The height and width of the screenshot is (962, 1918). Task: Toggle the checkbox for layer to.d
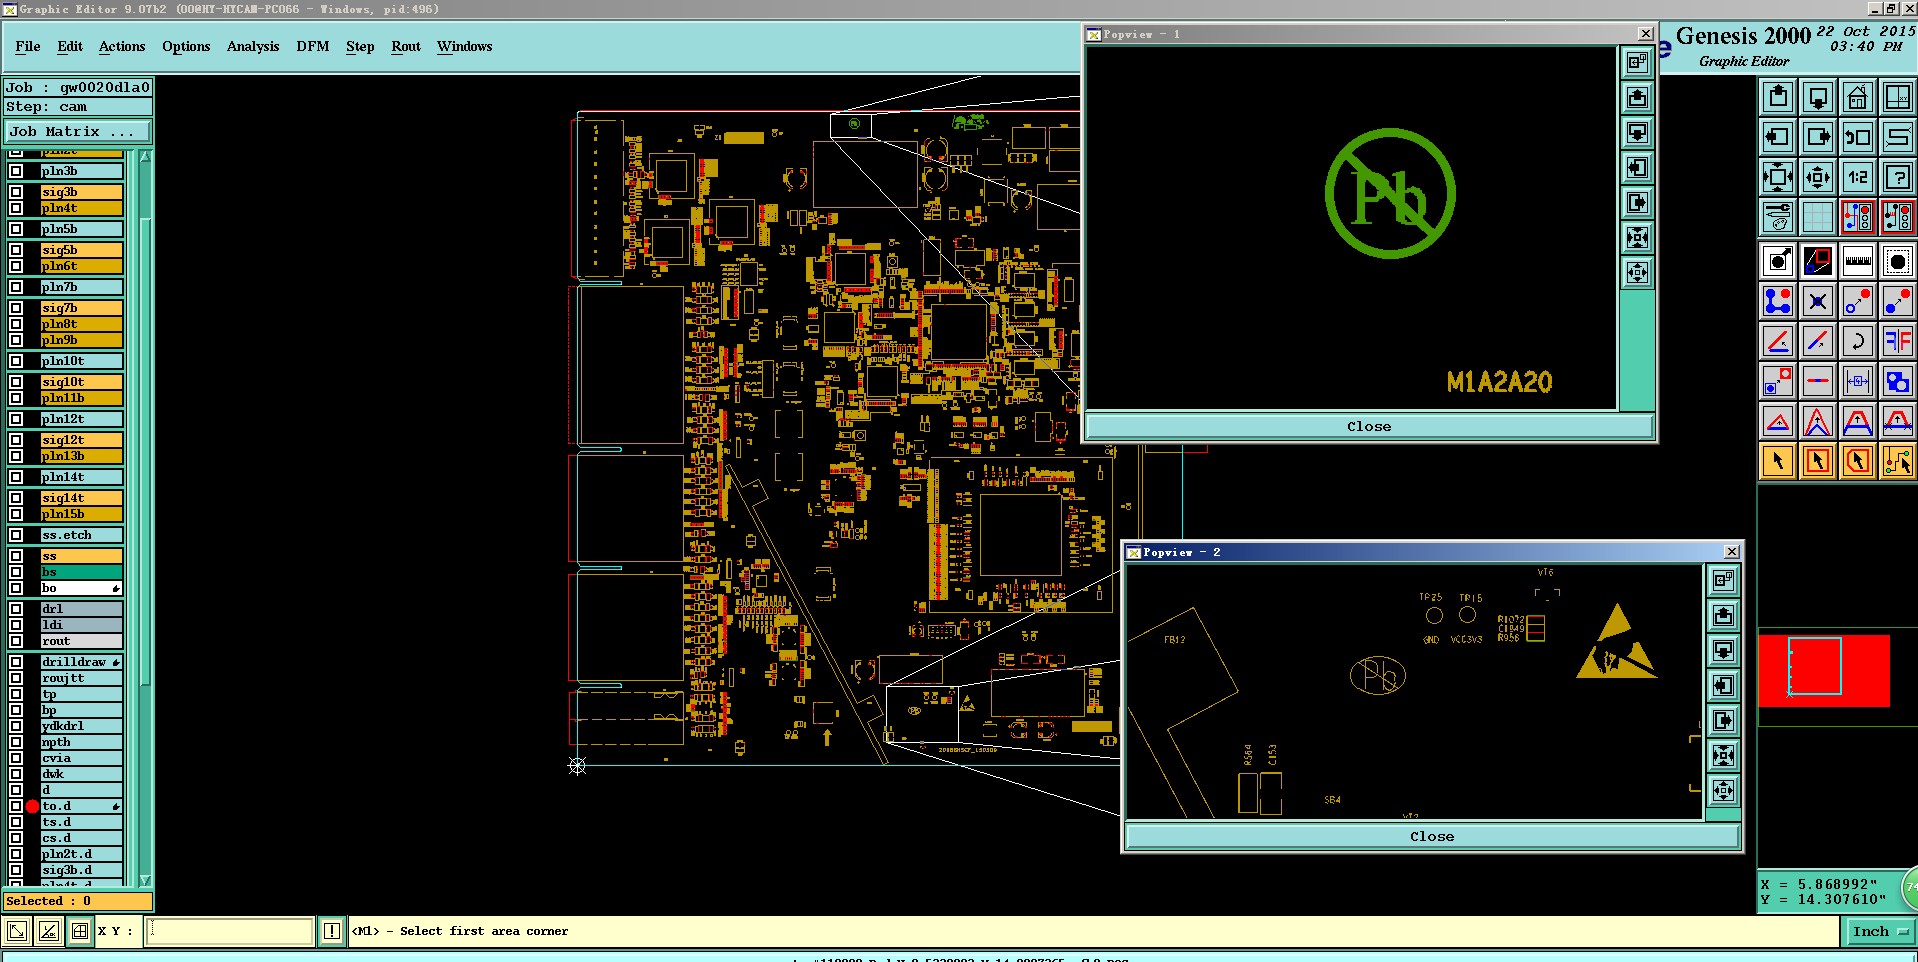click(x=16, y=806)
